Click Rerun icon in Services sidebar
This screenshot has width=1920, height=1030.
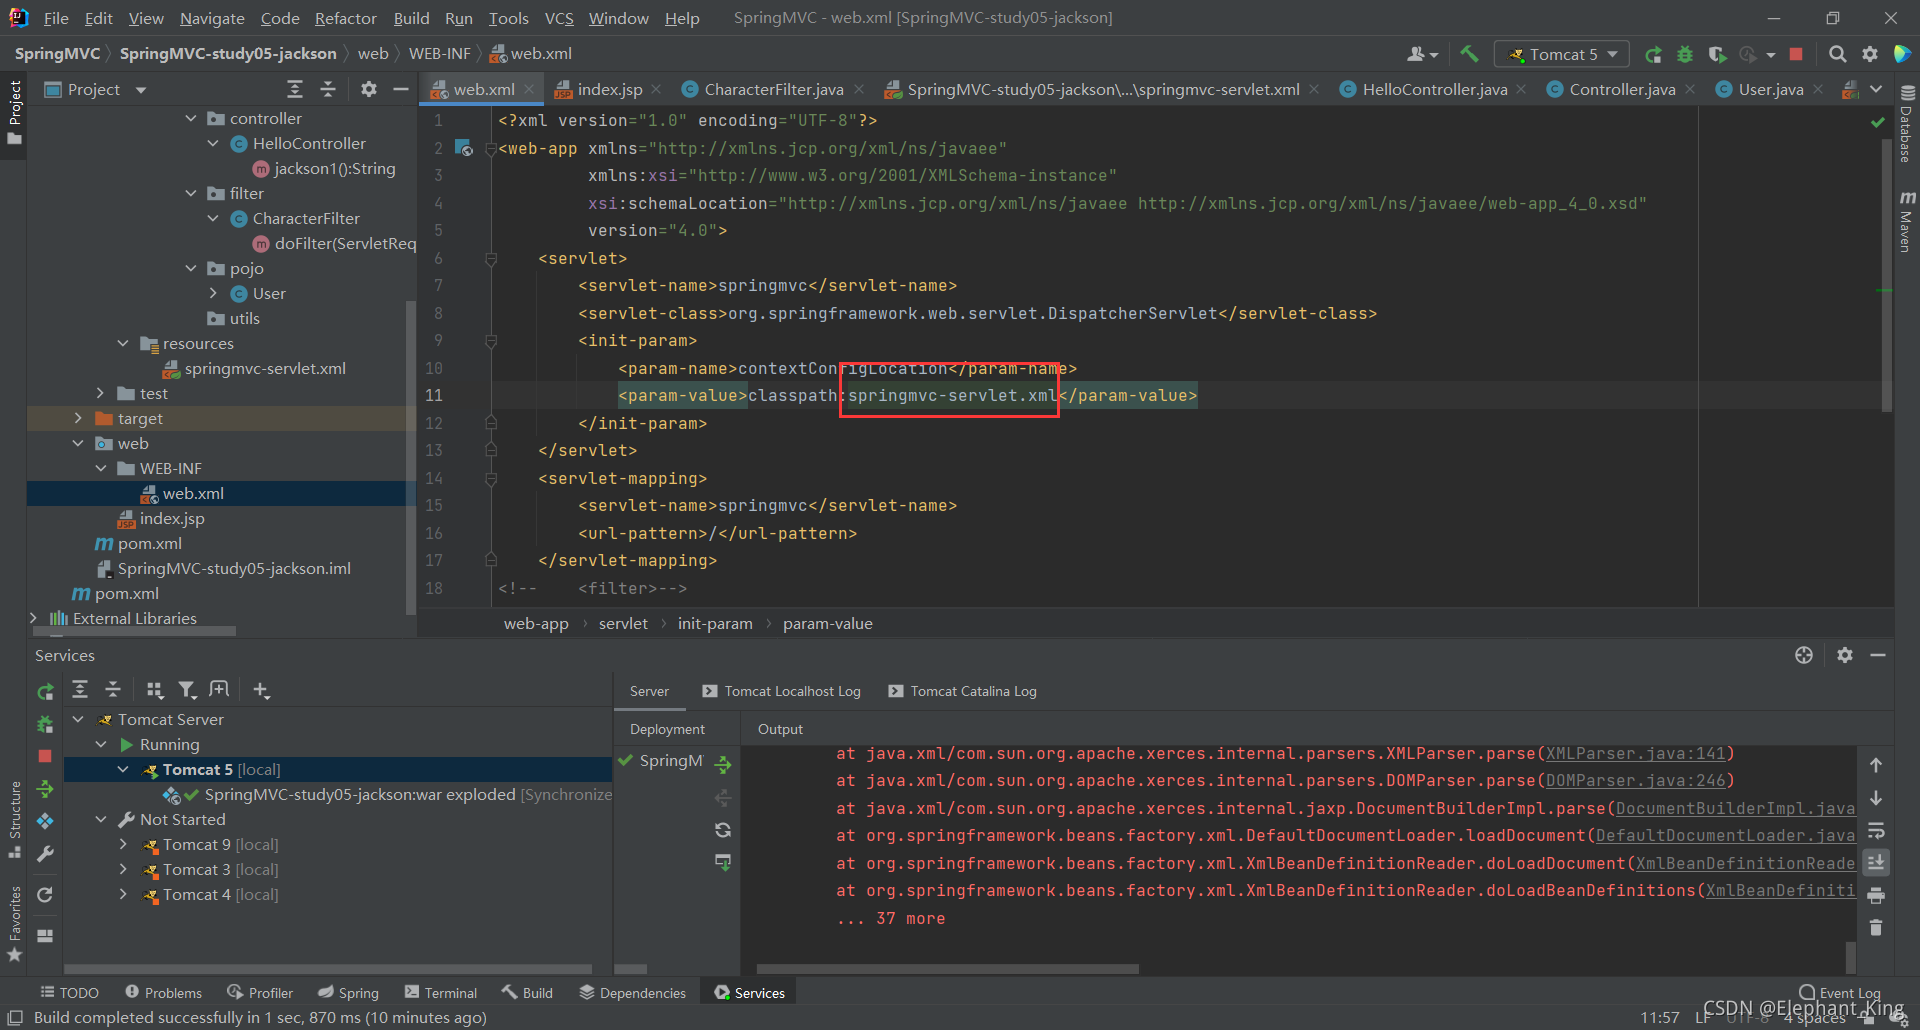click(45, 691)
